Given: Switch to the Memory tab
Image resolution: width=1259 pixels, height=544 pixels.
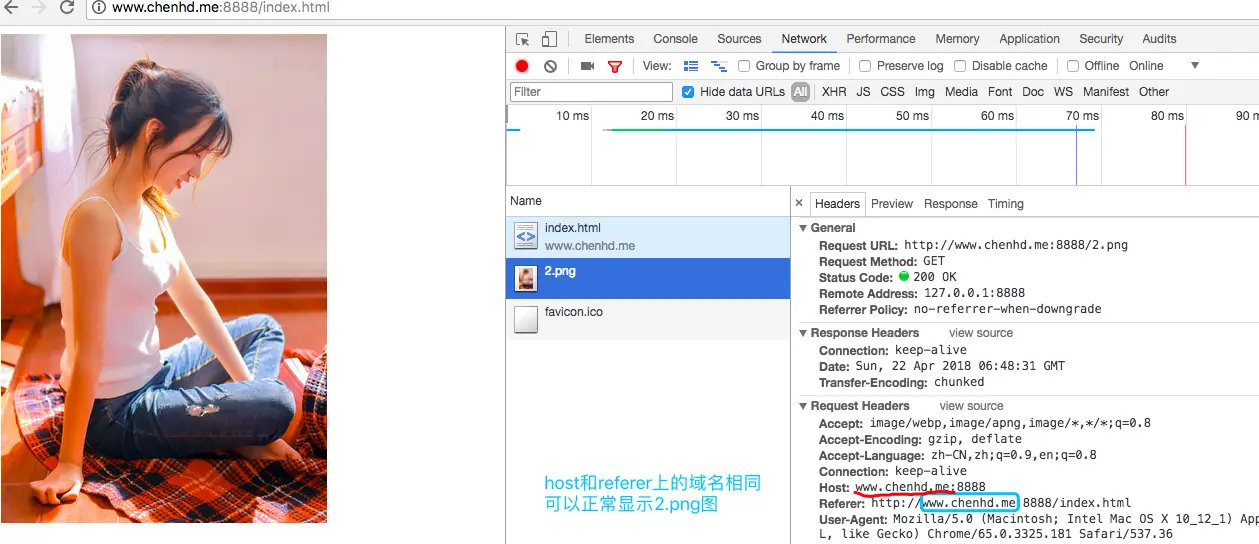Looking at the screenshot, I should [957, 39].
